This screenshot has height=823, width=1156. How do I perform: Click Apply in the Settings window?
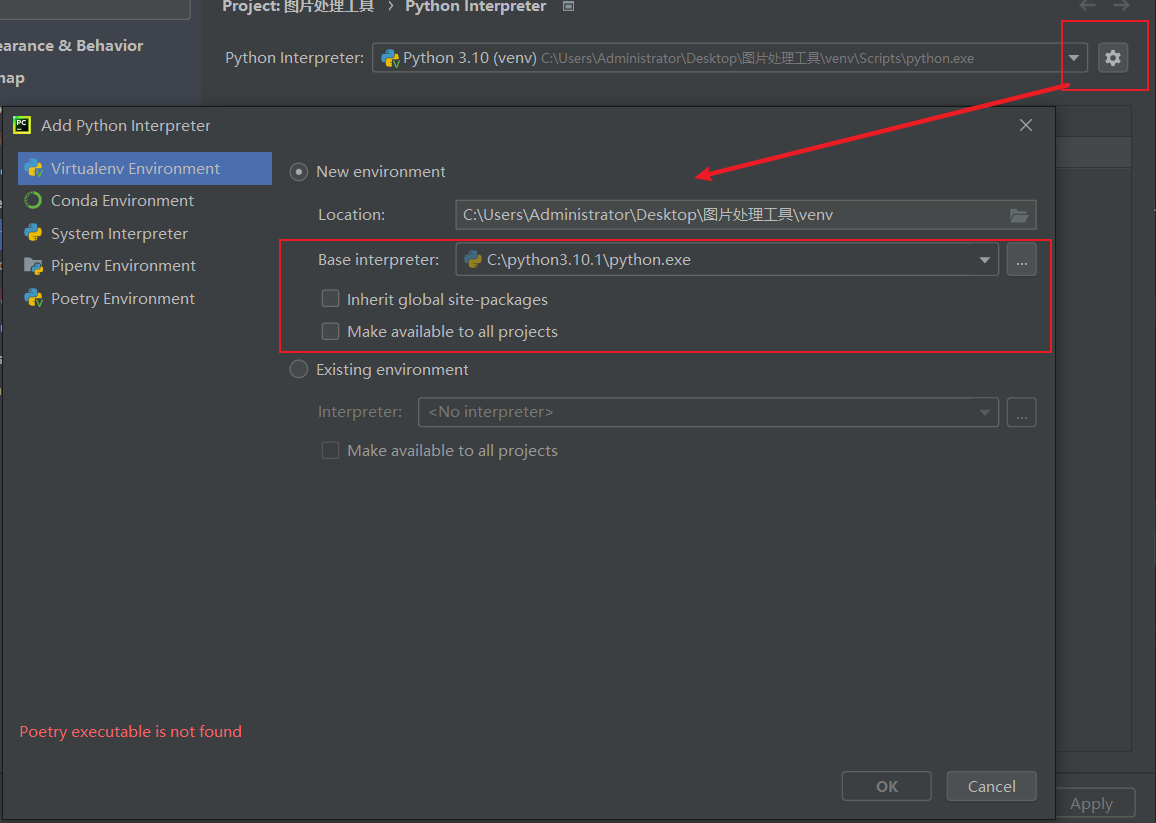(1091, 804)
